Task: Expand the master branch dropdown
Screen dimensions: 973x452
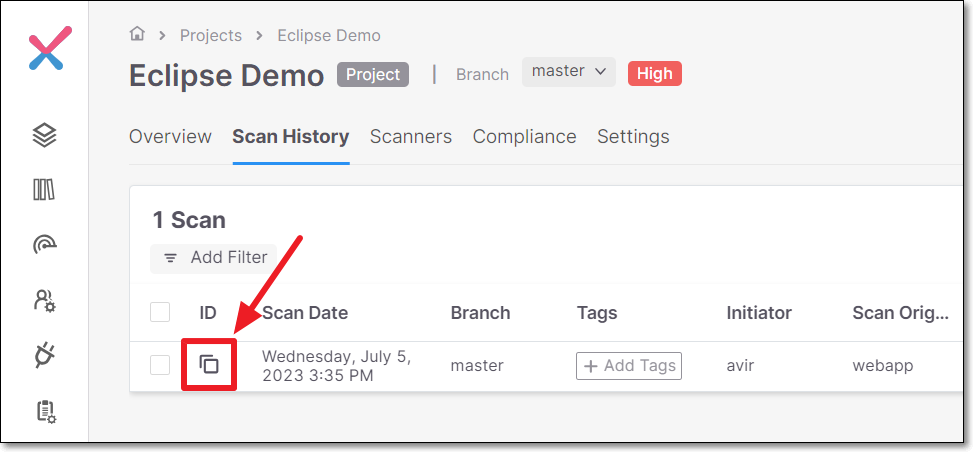Action: point(568,72)
